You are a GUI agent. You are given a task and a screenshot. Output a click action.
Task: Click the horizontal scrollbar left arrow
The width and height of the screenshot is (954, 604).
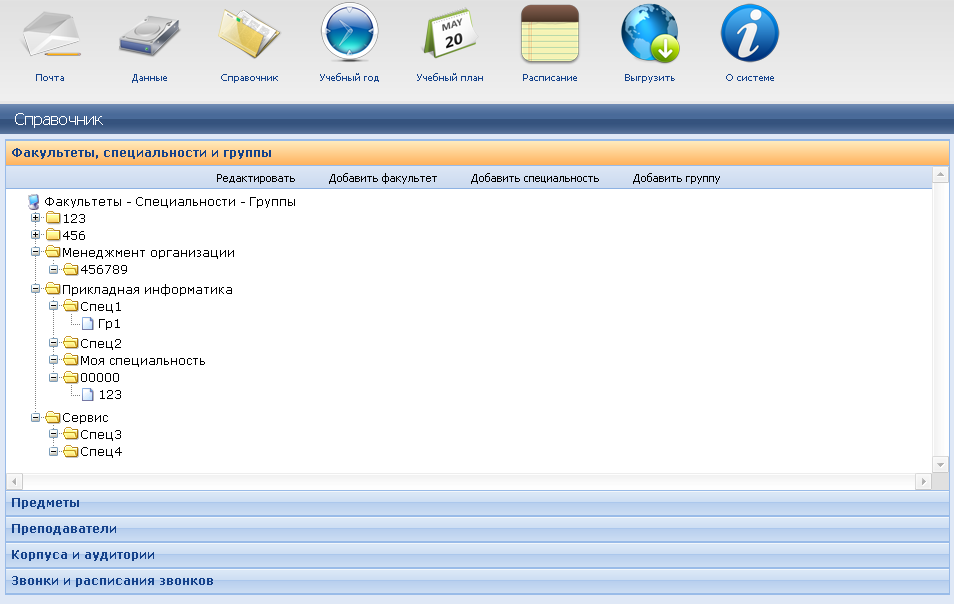pyautogui.click(x=14, y=481)
